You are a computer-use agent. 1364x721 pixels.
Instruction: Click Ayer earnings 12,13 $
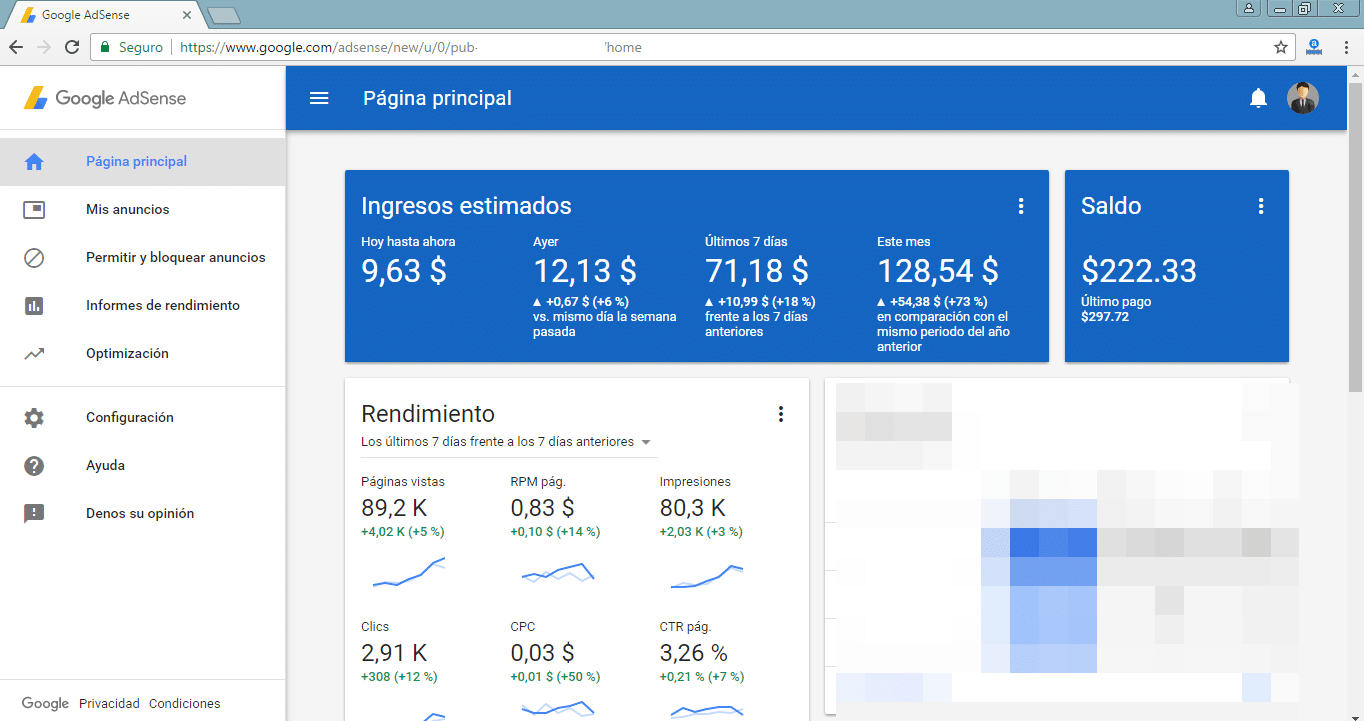pyautogui.click(x=585, y=271)
